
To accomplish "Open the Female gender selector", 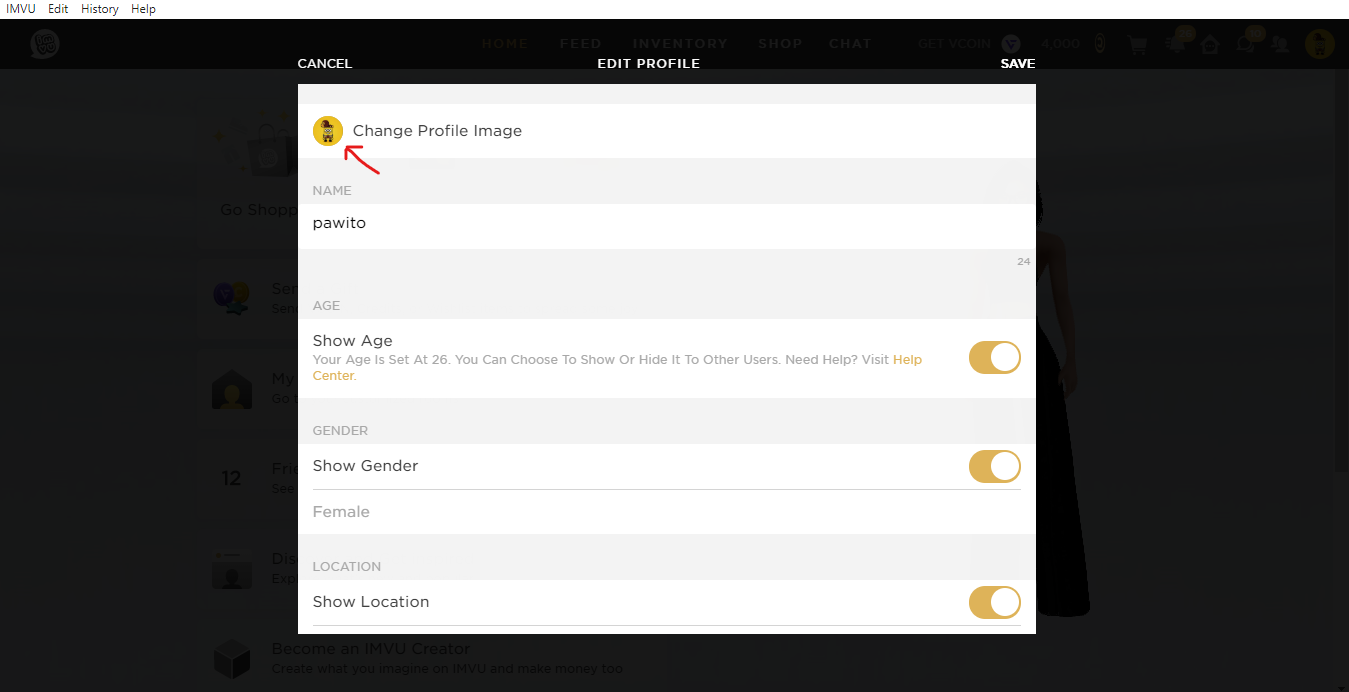I will (341, 512).
